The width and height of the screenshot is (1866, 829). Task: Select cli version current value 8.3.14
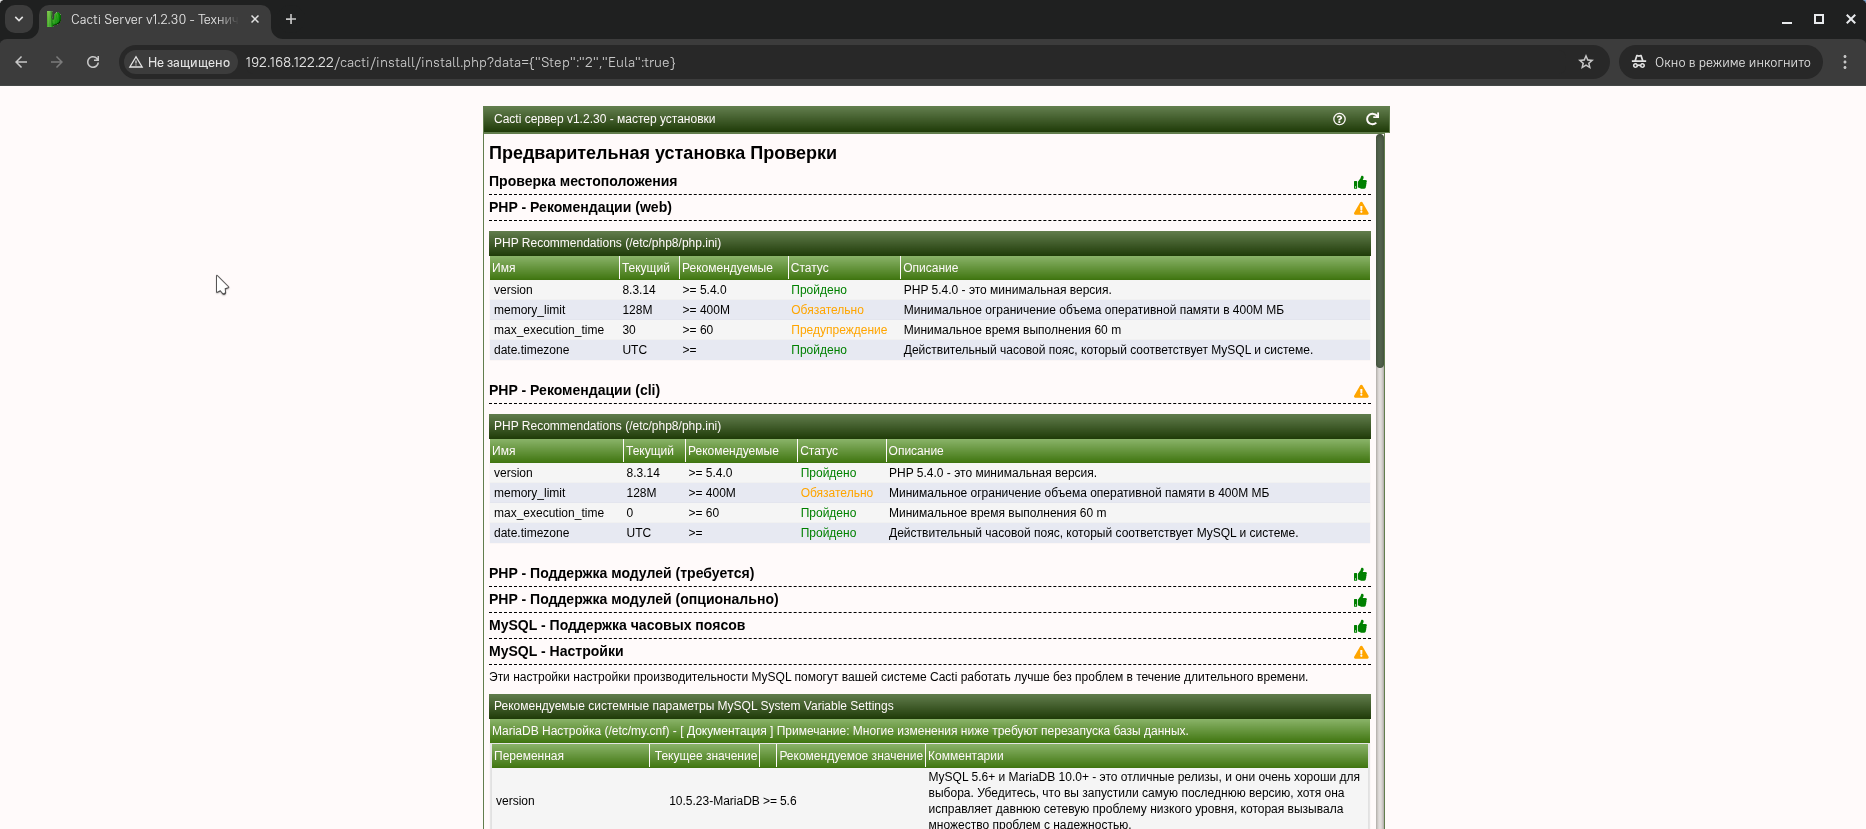(x=643, y=473)
